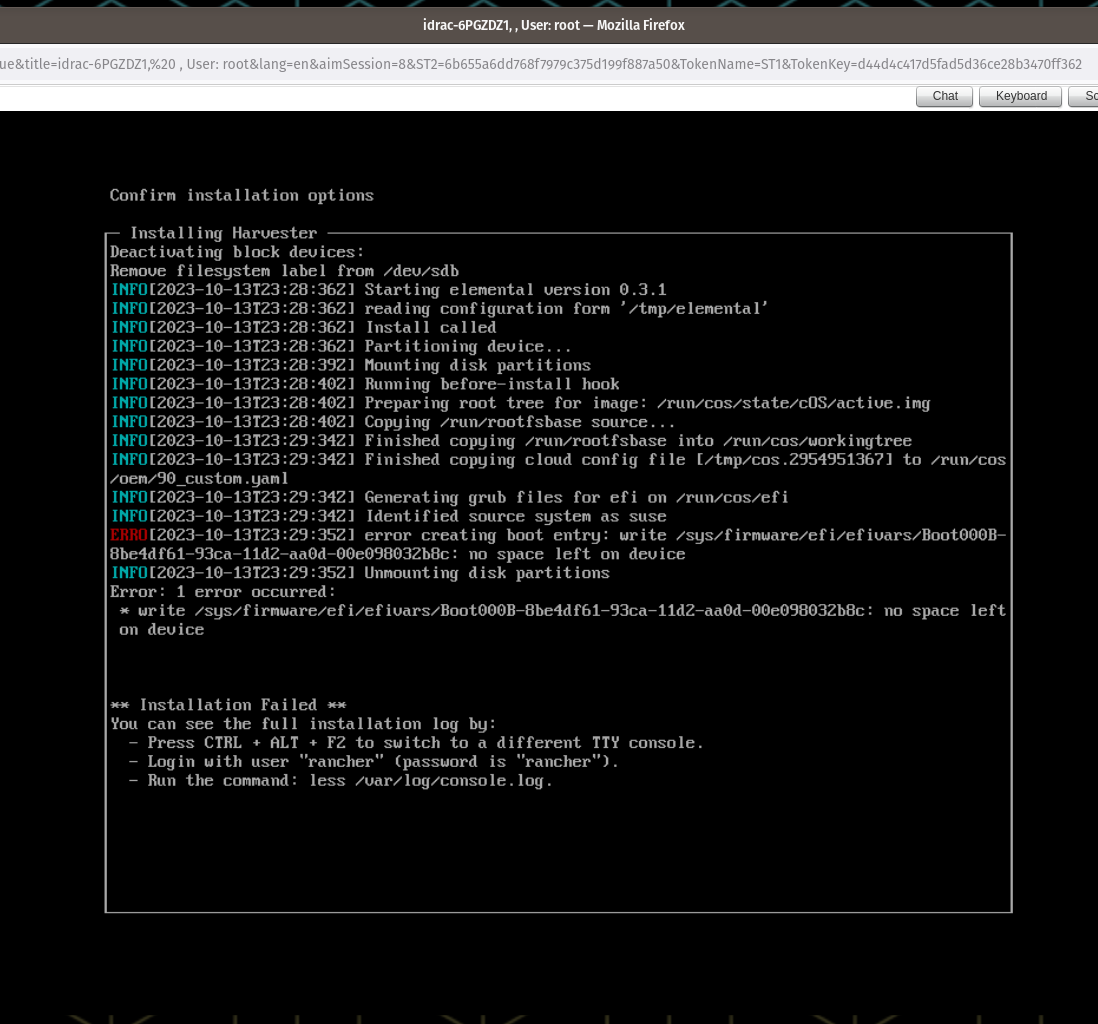Click the red ERRO boot entry error line
Screen dimensions: 1098x1024
tap(558, 545)
